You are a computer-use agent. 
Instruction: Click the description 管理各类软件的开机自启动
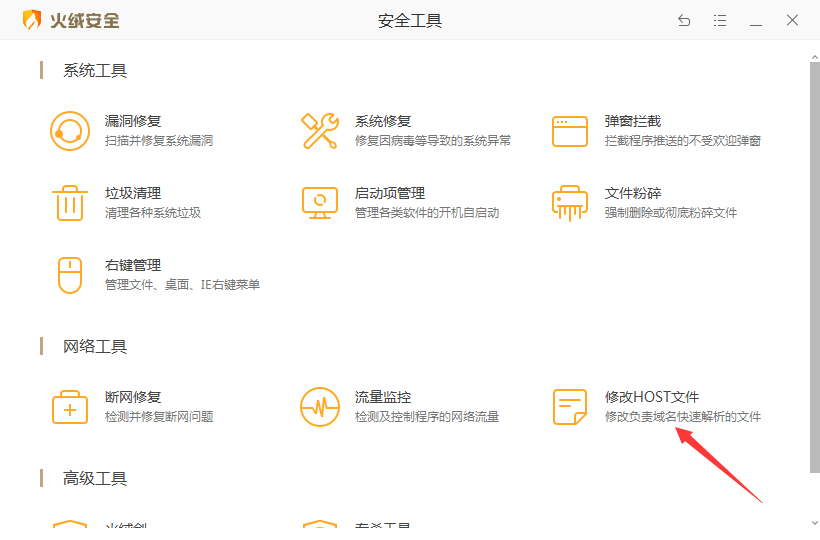click(427, 213)
